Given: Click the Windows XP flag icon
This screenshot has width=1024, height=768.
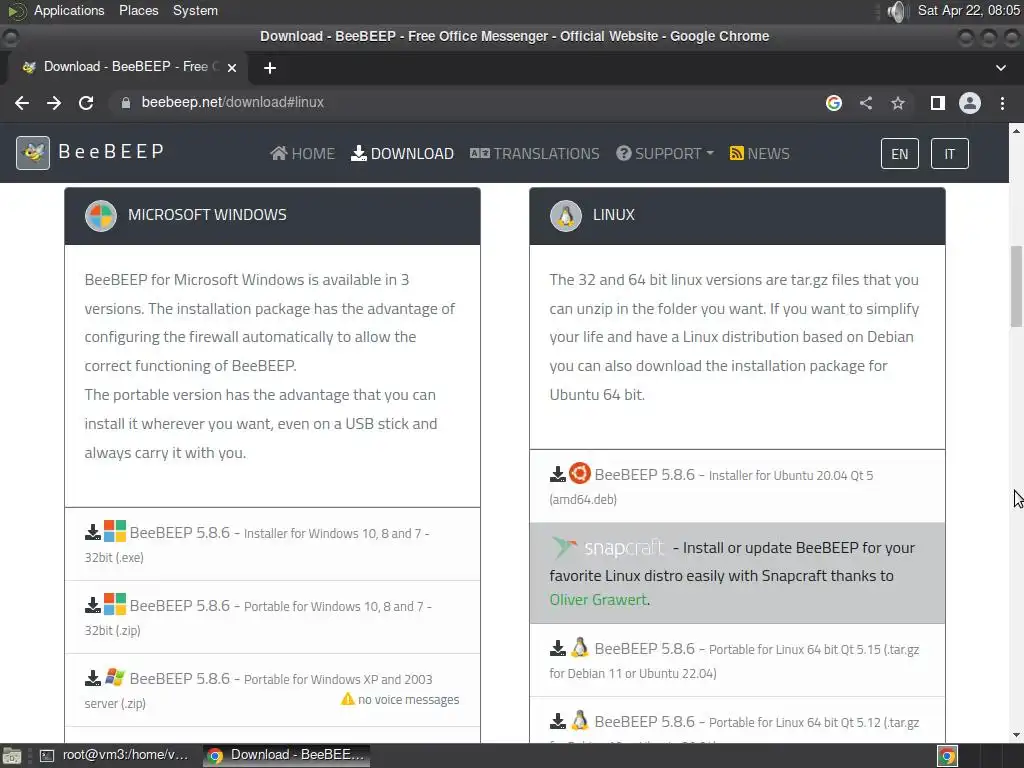Looking at the screenshot, I should [115, 677].
